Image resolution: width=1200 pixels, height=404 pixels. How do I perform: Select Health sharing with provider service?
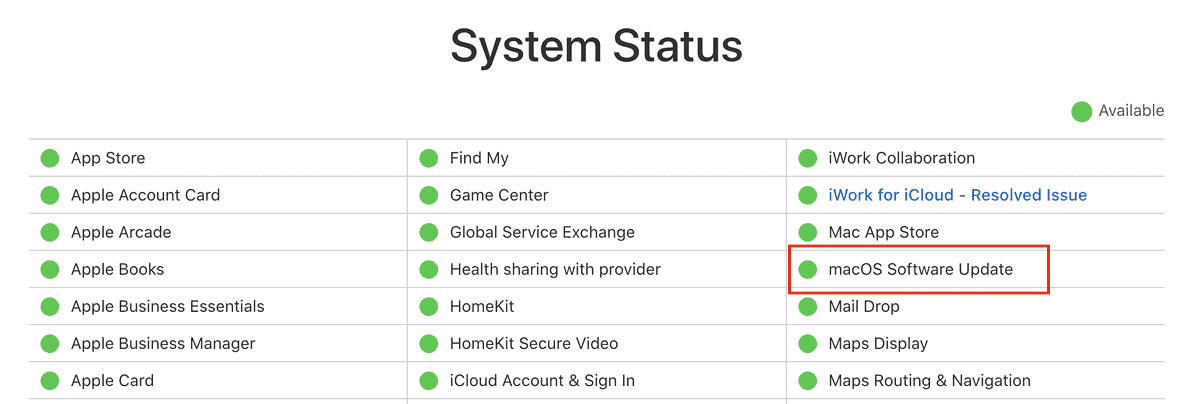pos(555,269)
